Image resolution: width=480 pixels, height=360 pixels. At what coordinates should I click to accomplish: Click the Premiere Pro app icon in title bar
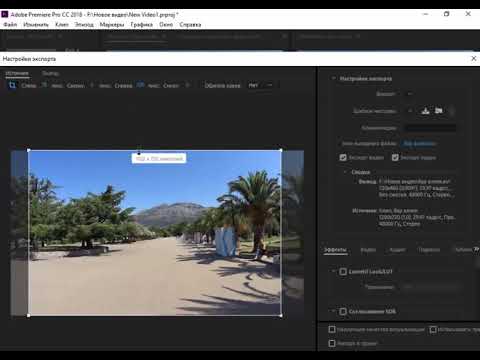[x=5, y=14]
